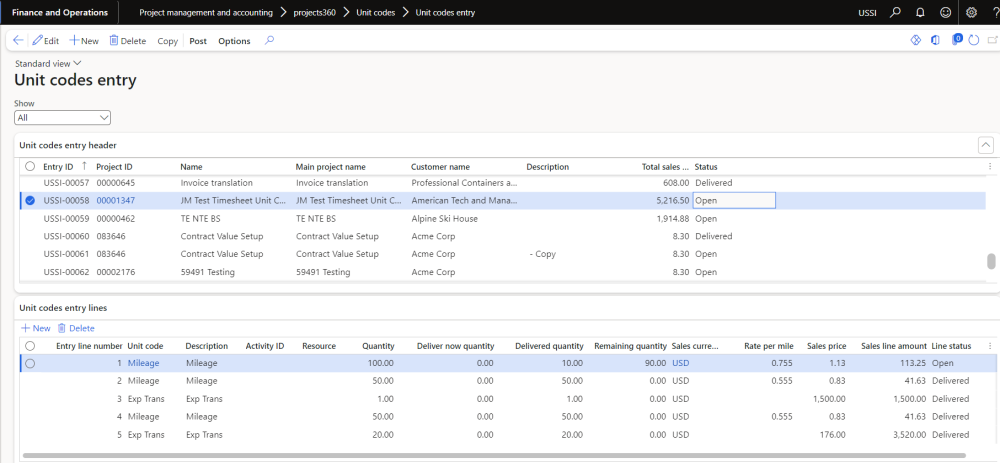Click the Post menu item
This screenshot has height=463, width=1000.
point(198,41)
